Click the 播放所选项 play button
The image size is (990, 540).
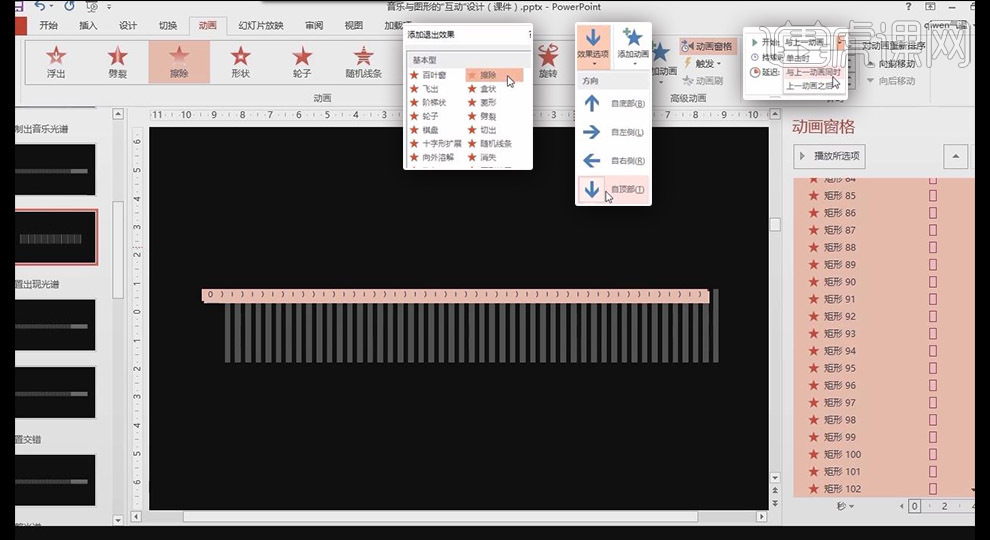click(829, 156)
